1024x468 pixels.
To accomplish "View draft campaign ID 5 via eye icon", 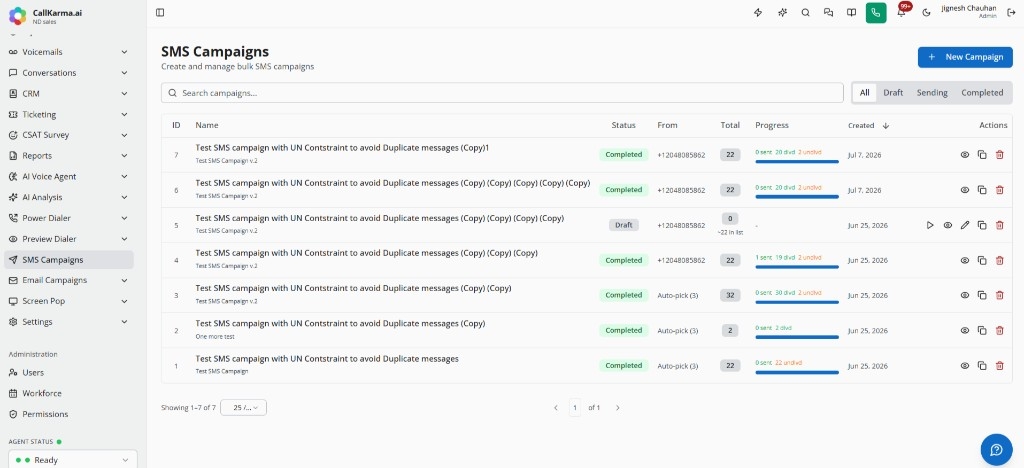I will [948, 225].
